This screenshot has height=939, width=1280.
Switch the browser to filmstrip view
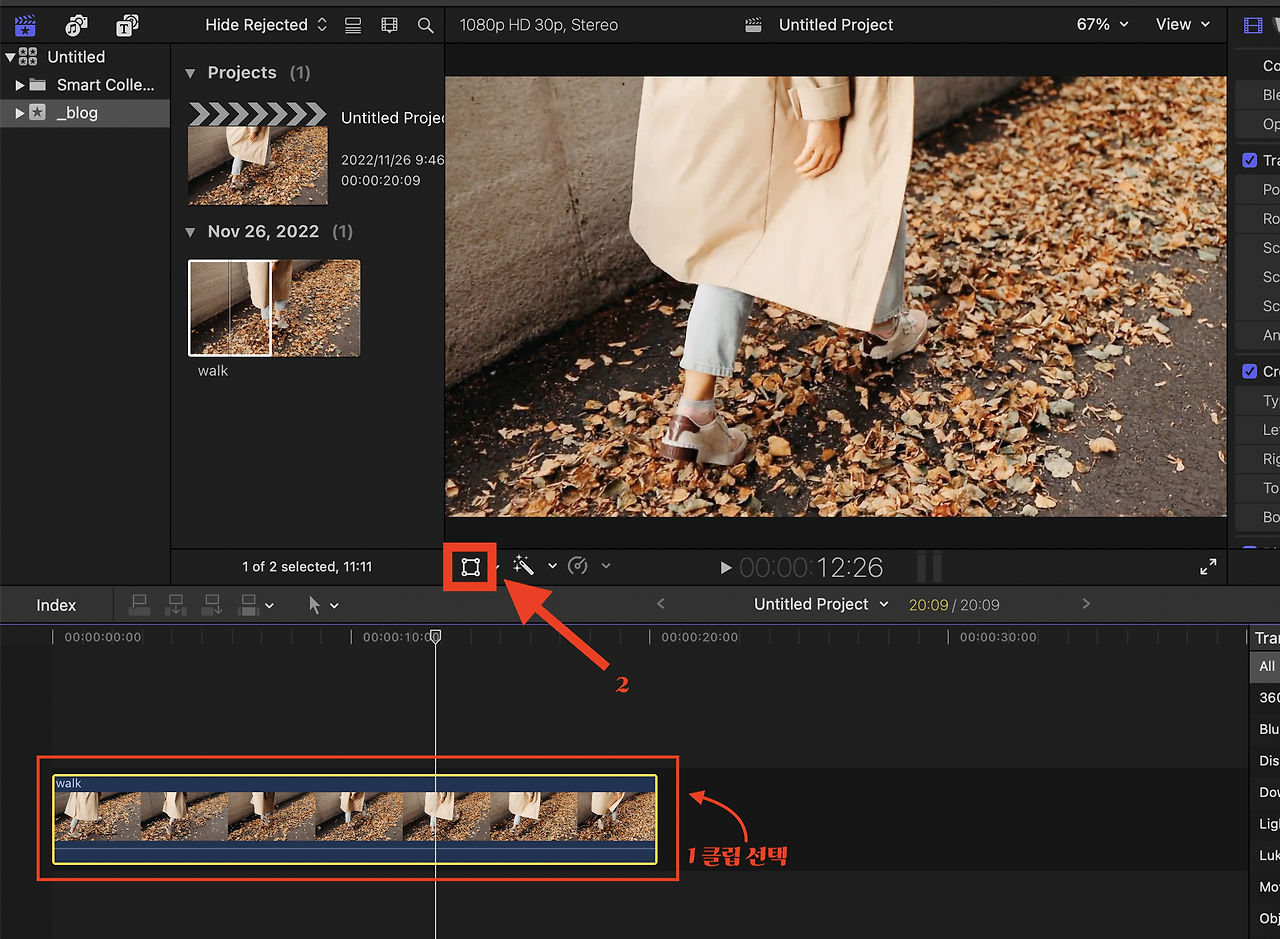point(389,25)
